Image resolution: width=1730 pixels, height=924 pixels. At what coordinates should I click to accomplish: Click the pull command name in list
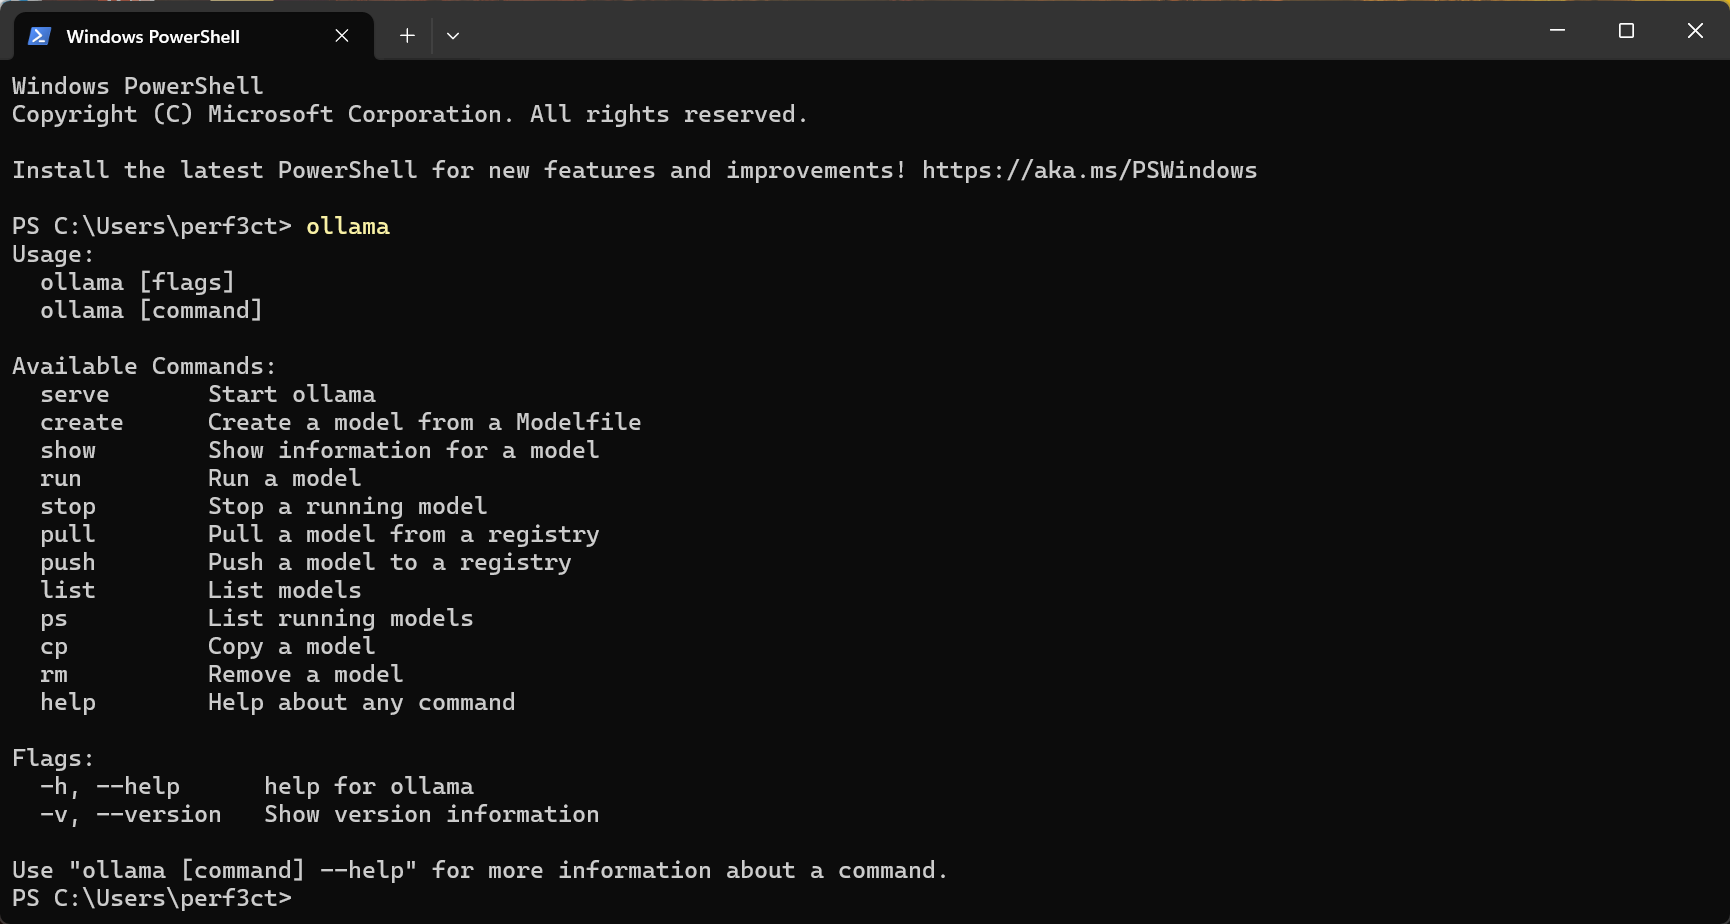pyautogui.click(x=68, y=534)
